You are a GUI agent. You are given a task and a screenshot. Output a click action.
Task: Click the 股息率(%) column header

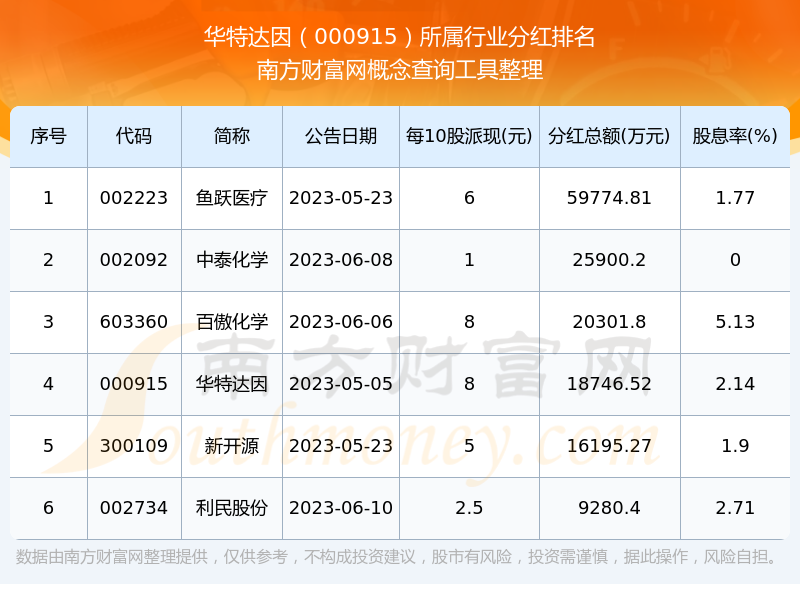click(x=735, y=136)
